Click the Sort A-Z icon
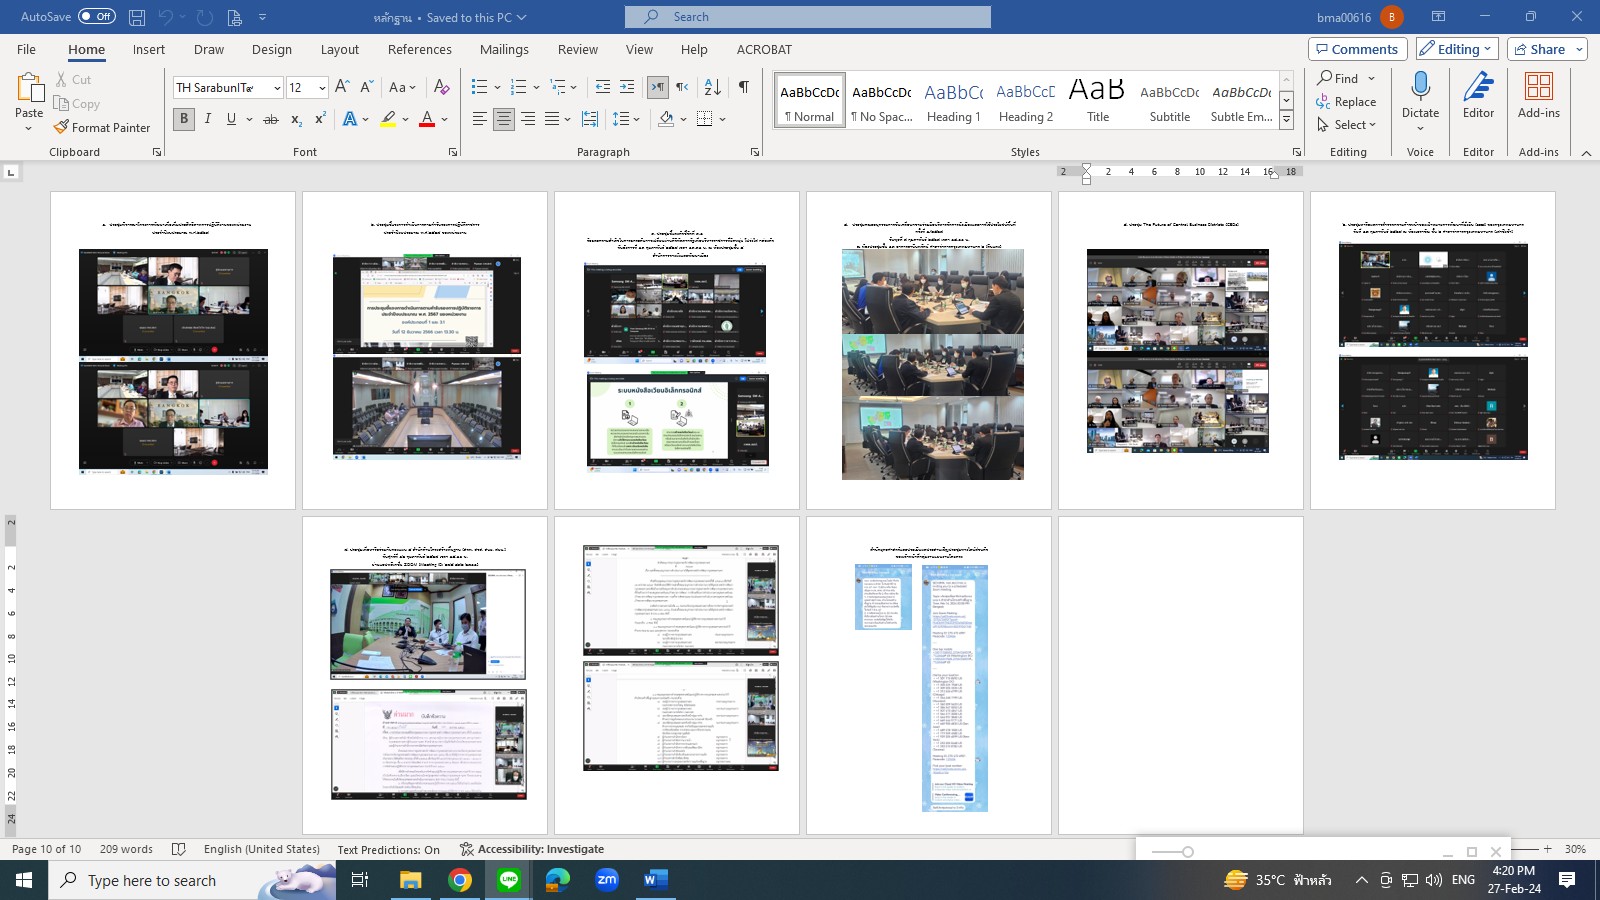The height and width of the screenshot is (900, 1600). (712, 88)
